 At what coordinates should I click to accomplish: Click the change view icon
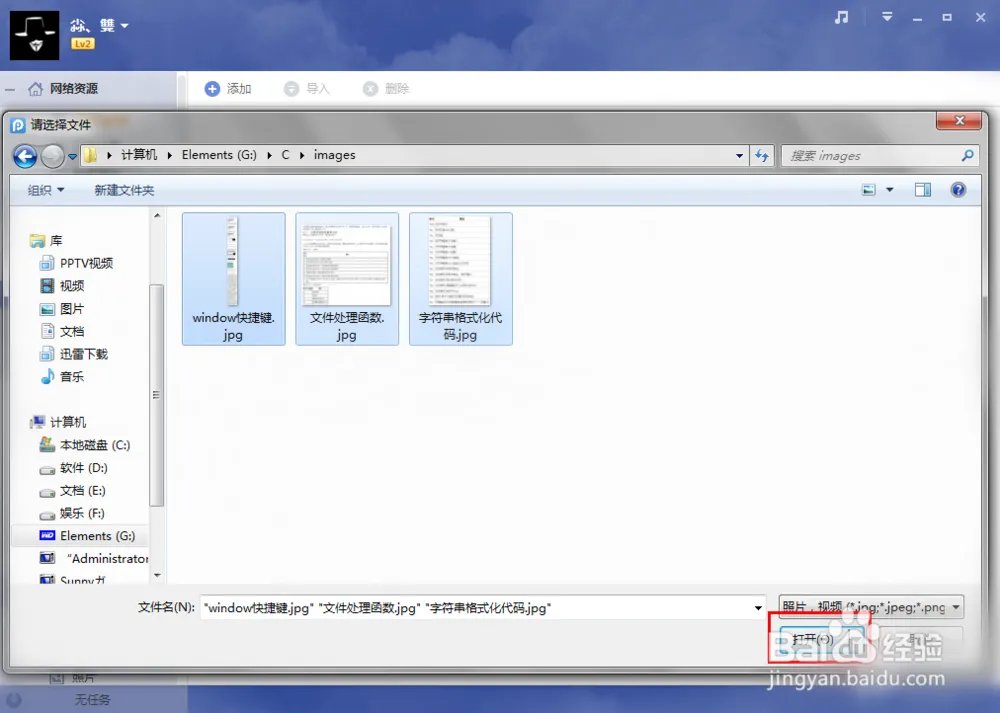point(869,190)
